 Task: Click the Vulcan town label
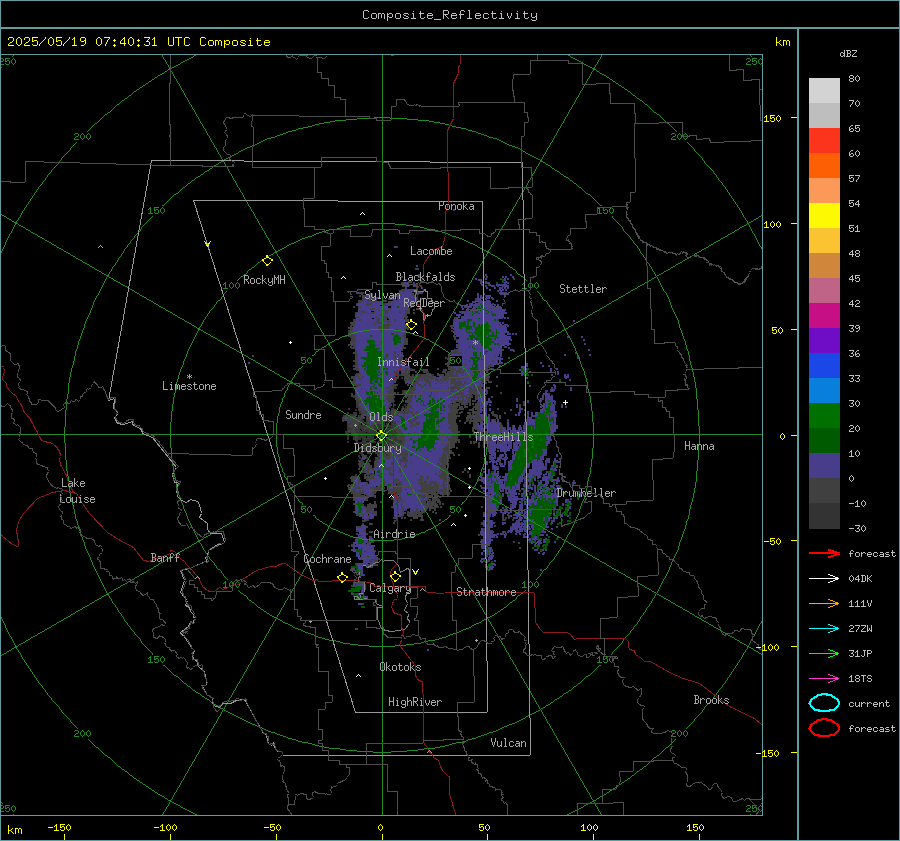[508, 743]
